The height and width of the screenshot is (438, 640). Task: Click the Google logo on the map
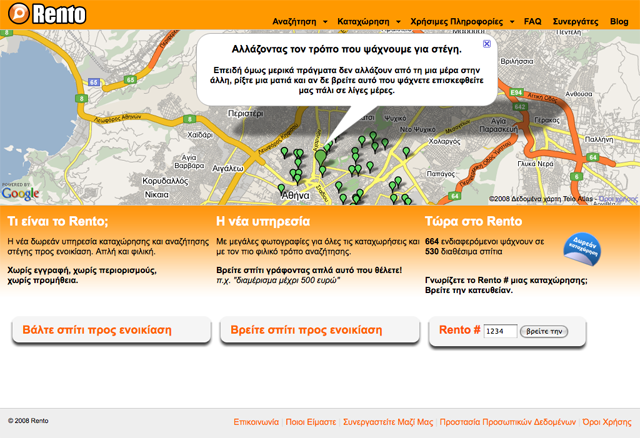(20, 193)
